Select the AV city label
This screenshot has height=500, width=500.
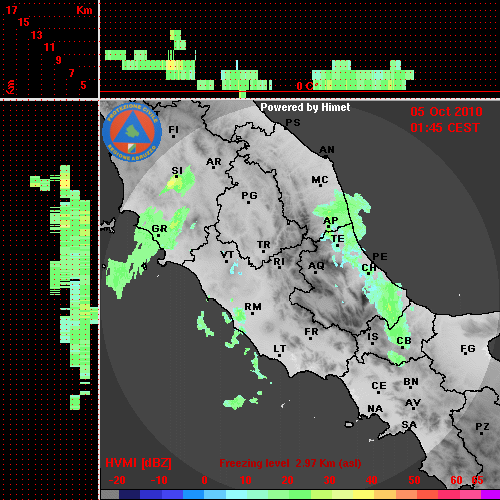[413, 403]
